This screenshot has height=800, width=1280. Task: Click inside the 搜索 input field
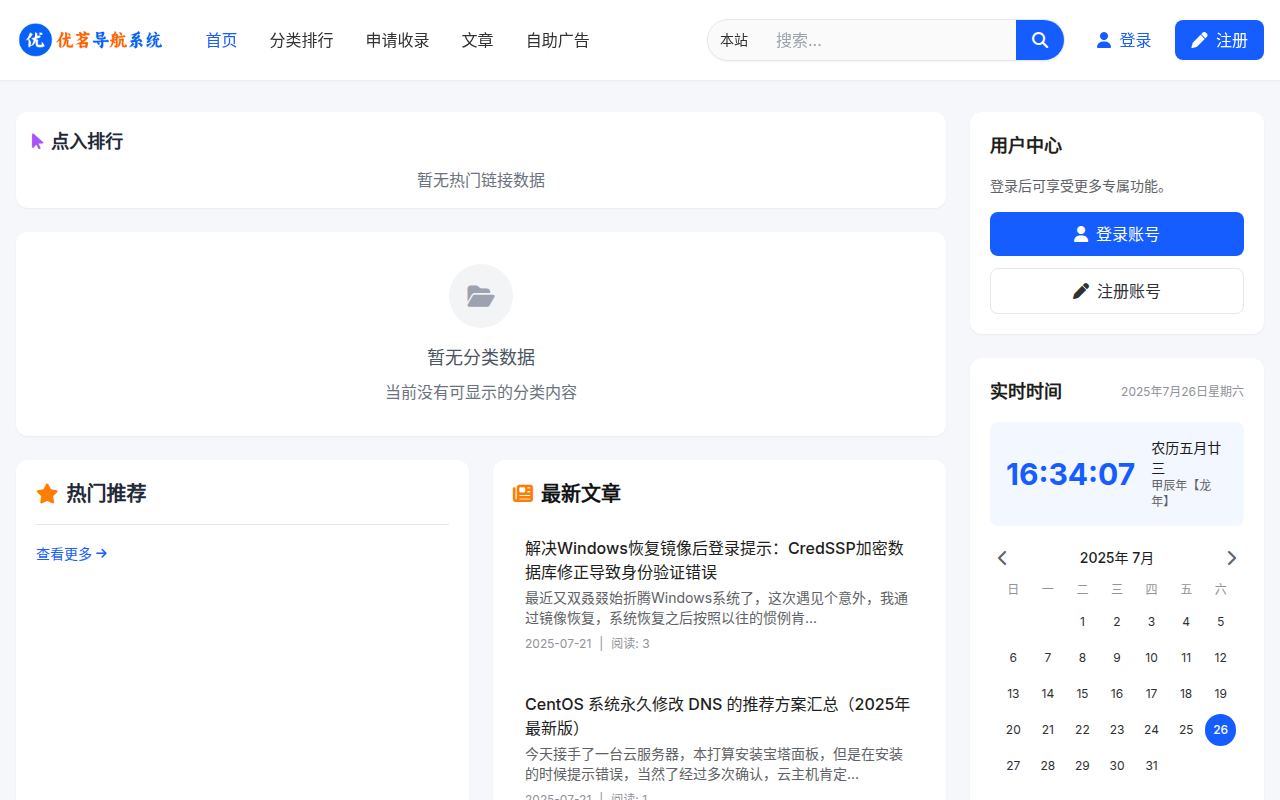(x=880, y=40)
